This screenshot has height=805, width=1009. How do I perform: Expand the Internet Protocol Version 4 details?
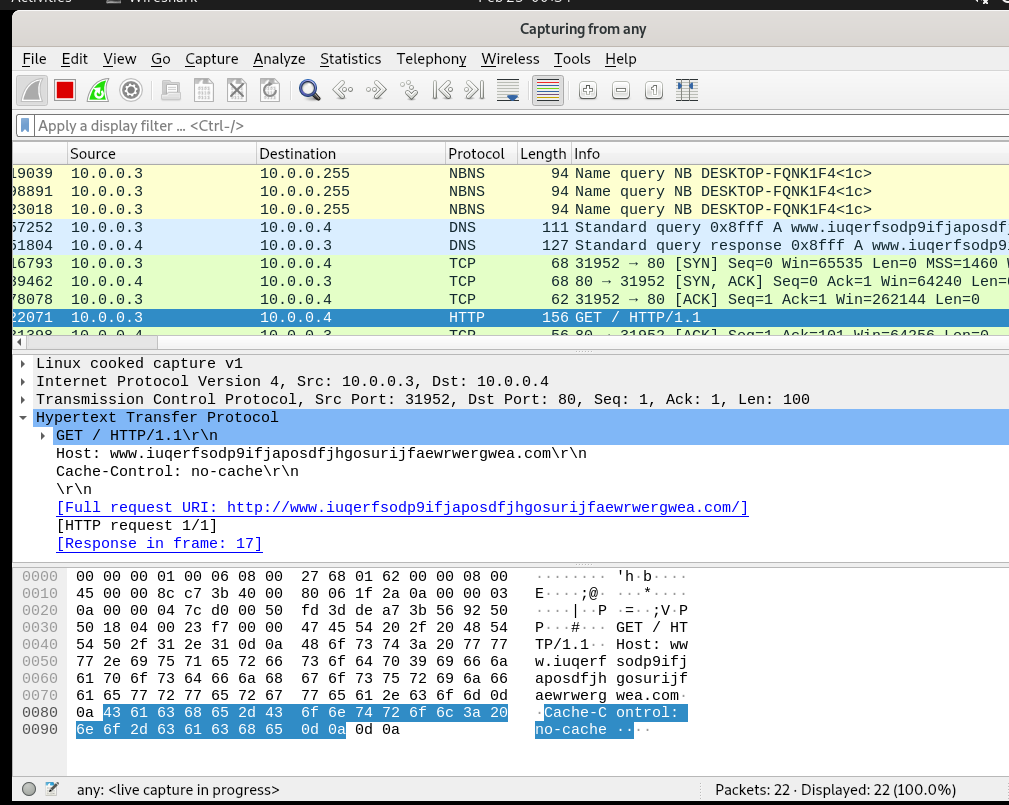click(x=22, y=381)
